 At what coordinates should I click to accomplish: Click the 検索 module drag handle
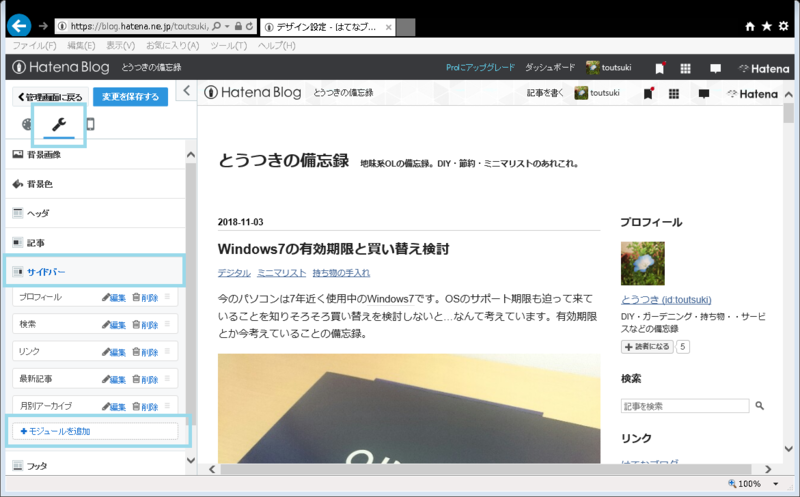coord(167,324)
